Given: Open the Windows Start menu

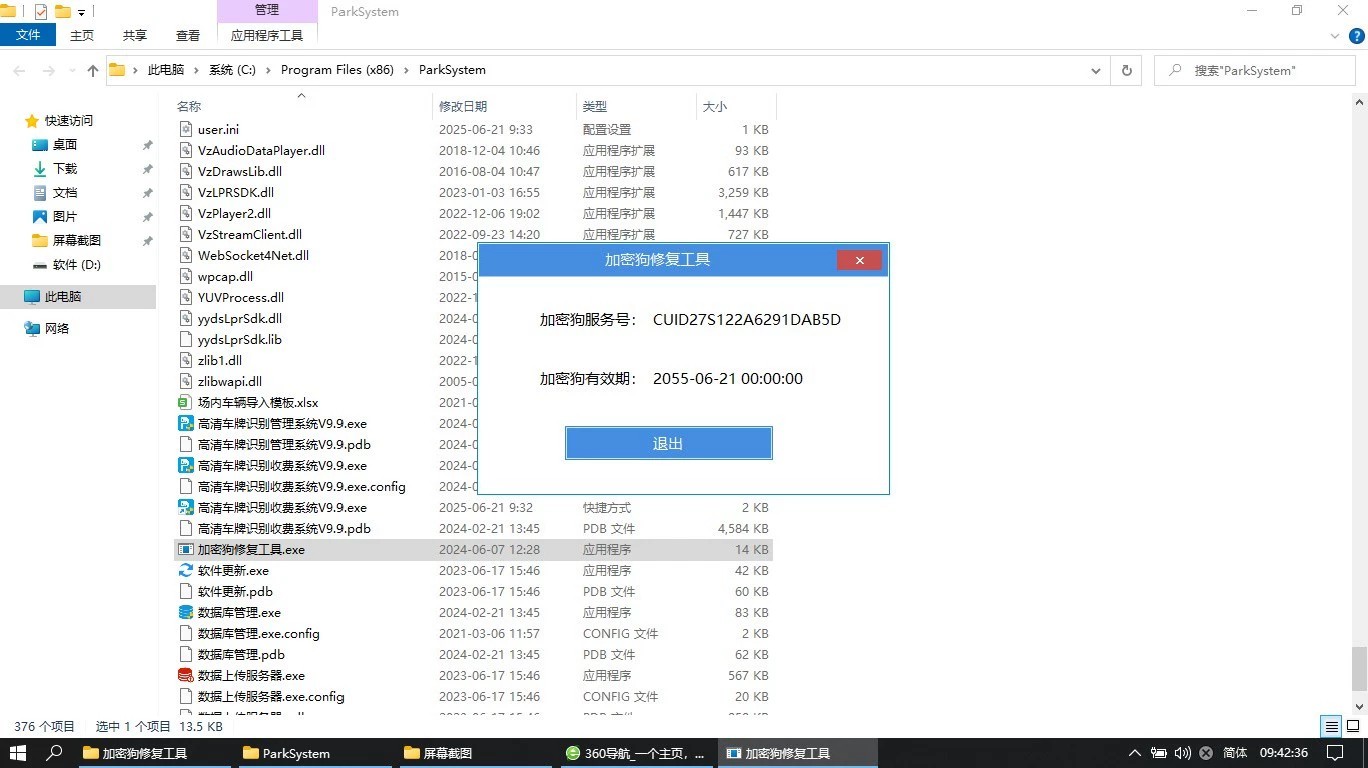Looking at the screenshot, I should (x=18, y=753).
